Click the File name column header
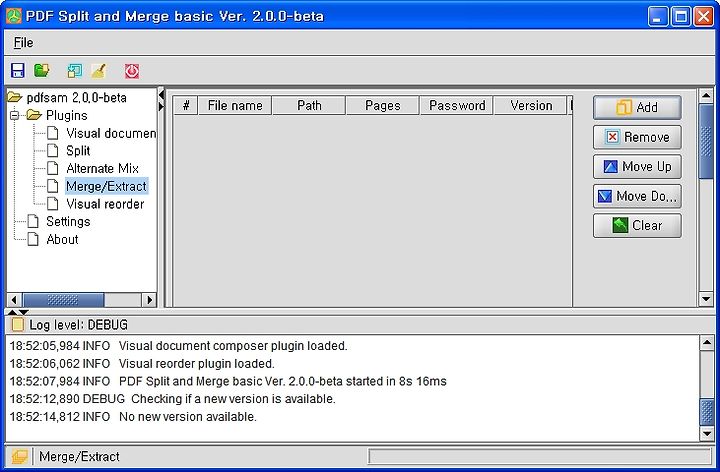Image resolution: width=720 pixels, height=472 pixels. [x=235, y=106]
